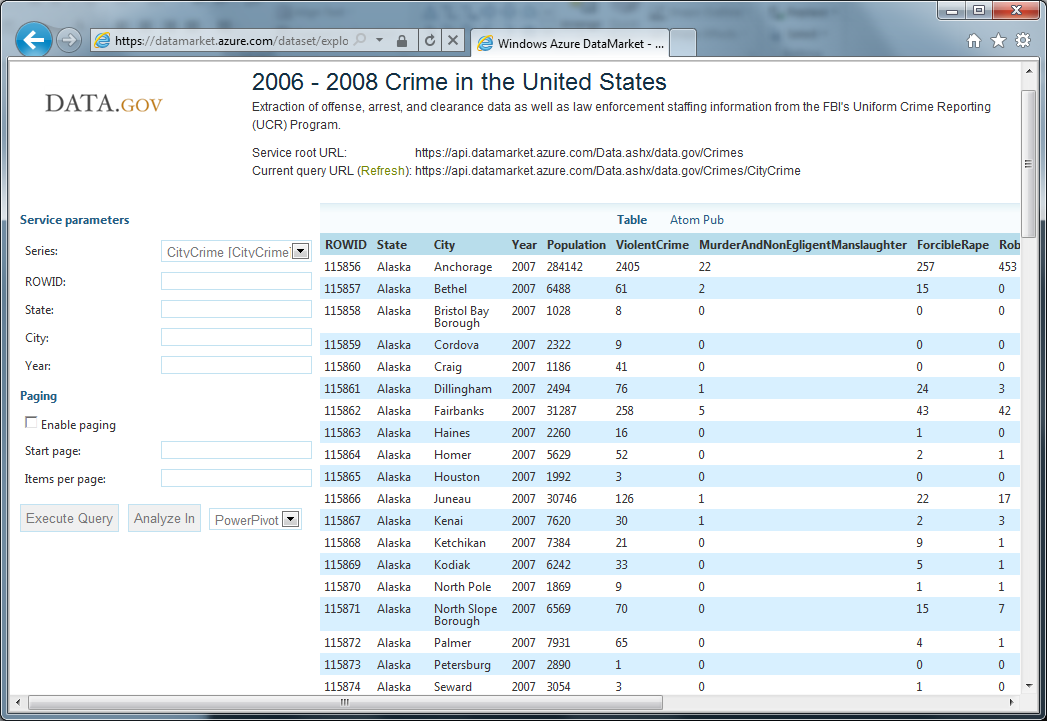1047x721 pixels.
Task: Open the PowerPivot dropdown
Action: click(256, 519)
